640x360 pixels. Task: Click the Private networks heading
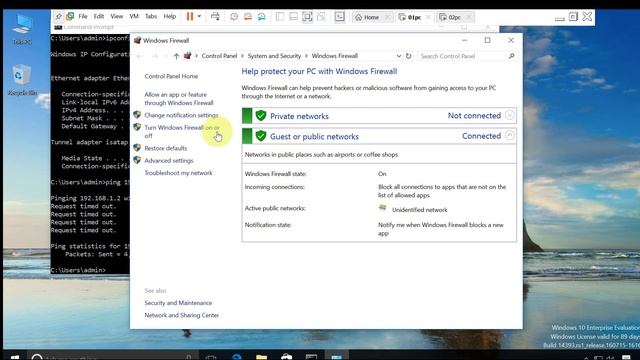[x=299, y=116]
